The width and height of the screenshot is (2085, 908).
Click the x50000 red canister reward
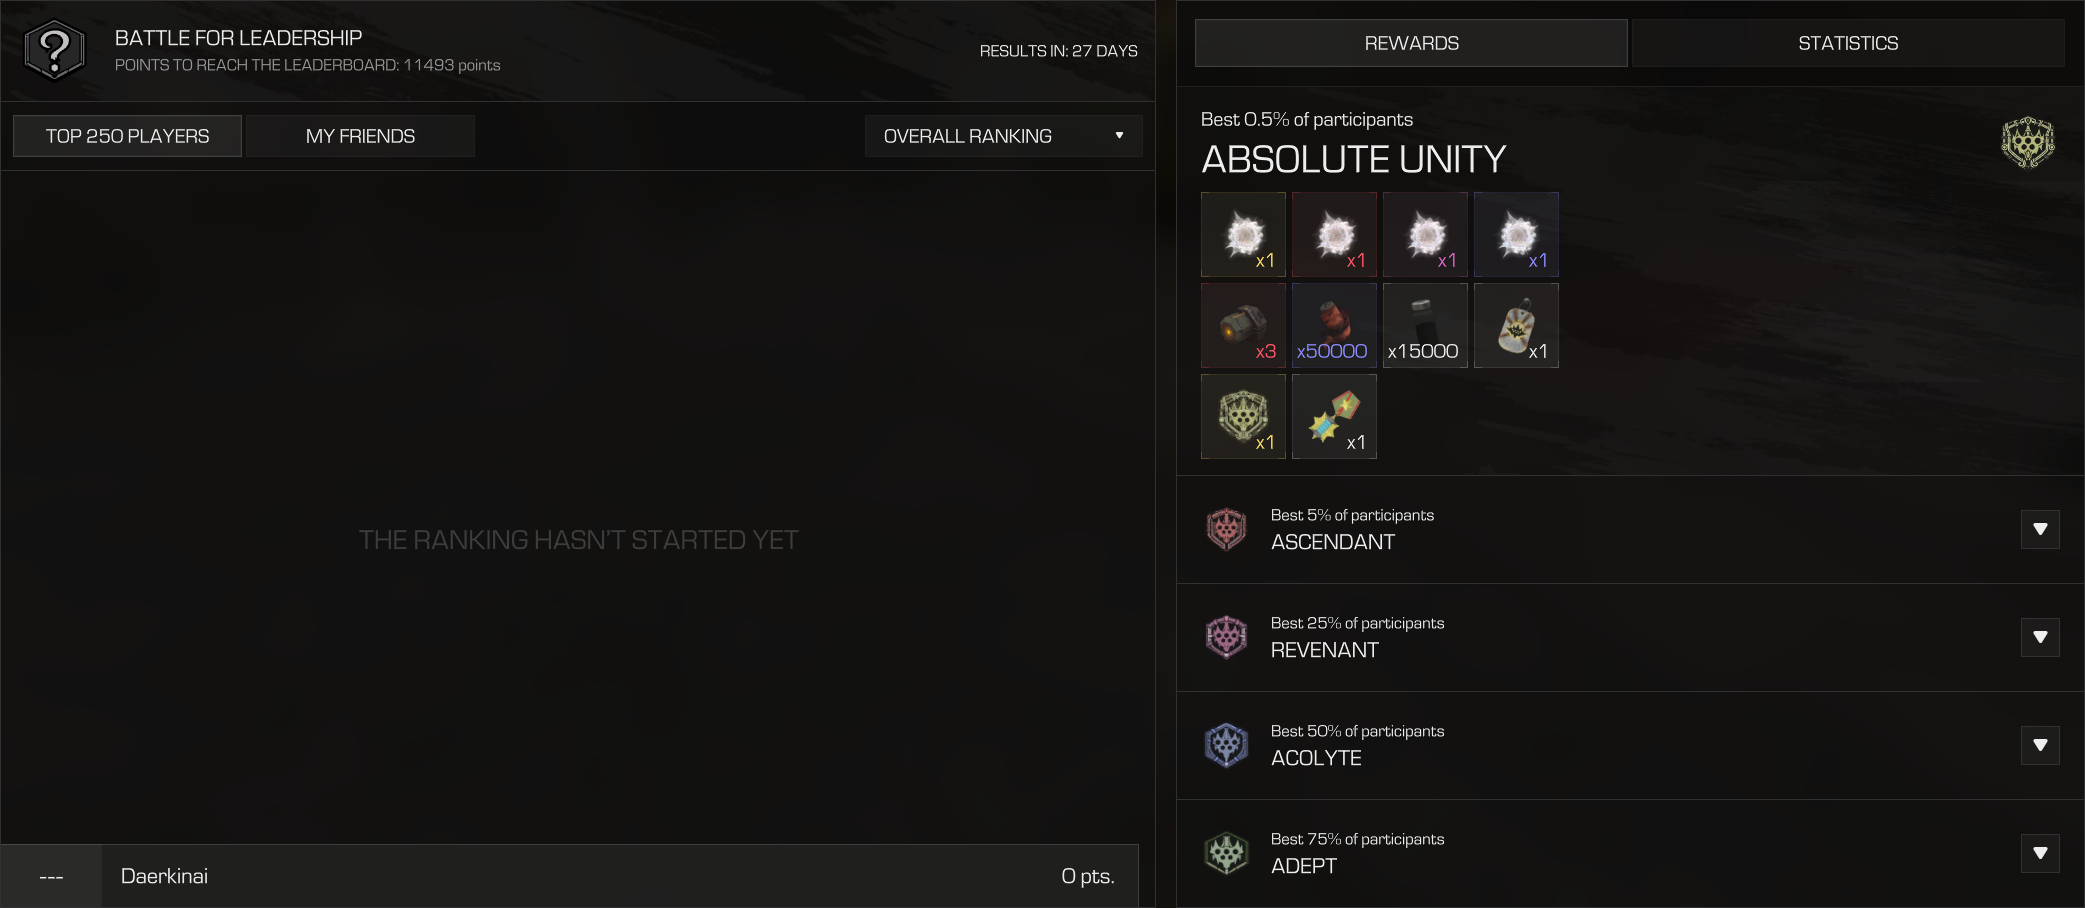1334,325
